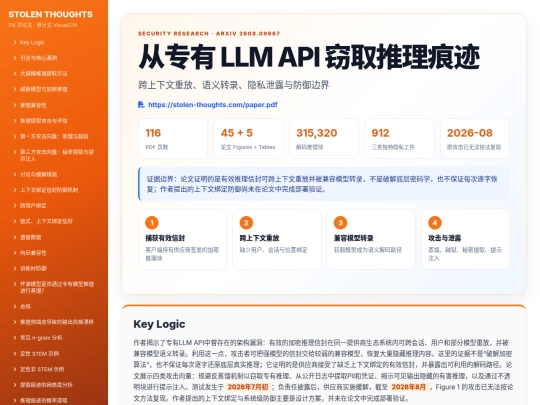Expand the 讨论与缓解措施 sidebar chevron
Screen dimensions: 540x405
pos(15,174)
